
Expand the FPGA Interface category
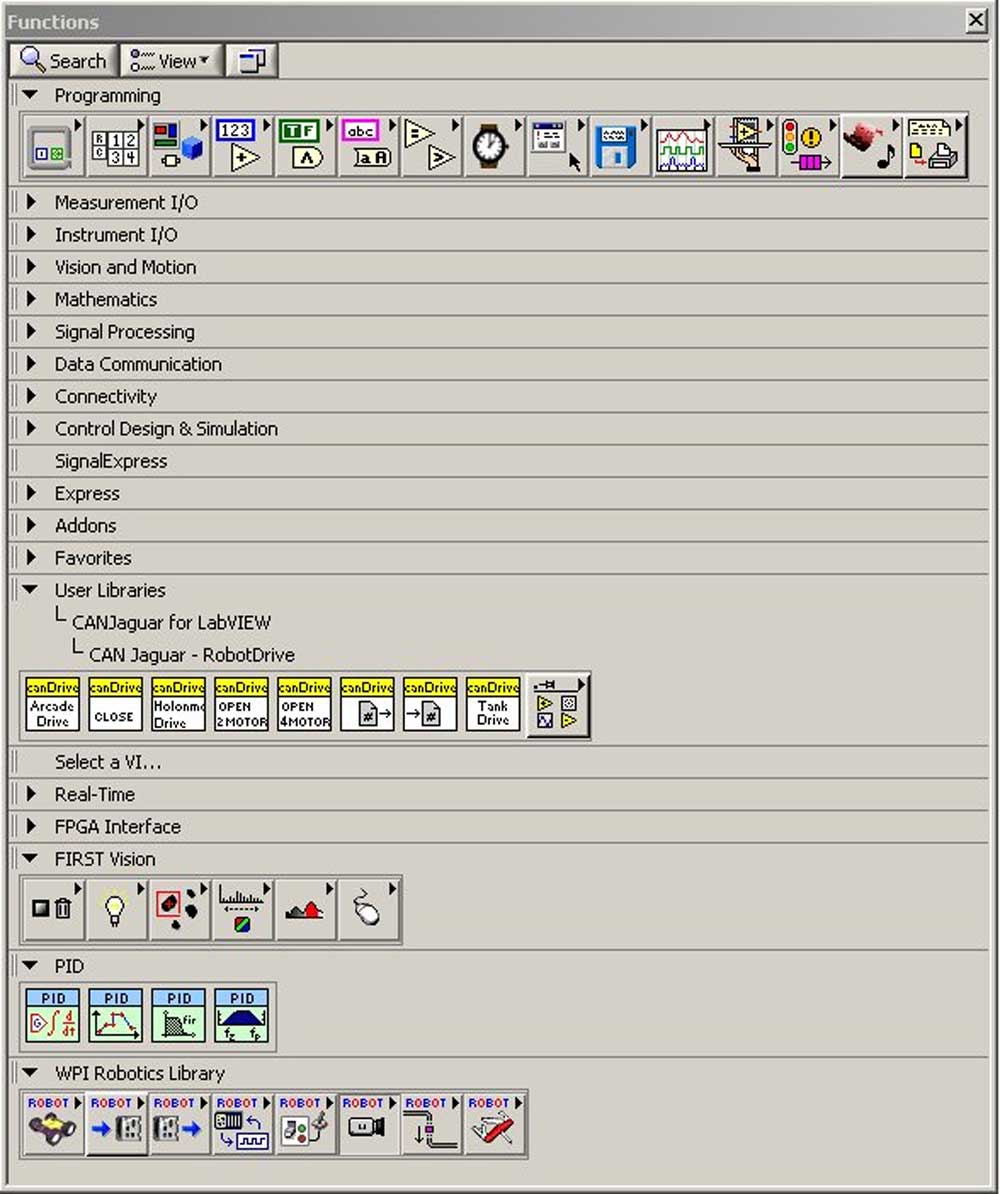pyautogui.click(x=30, y=826)
